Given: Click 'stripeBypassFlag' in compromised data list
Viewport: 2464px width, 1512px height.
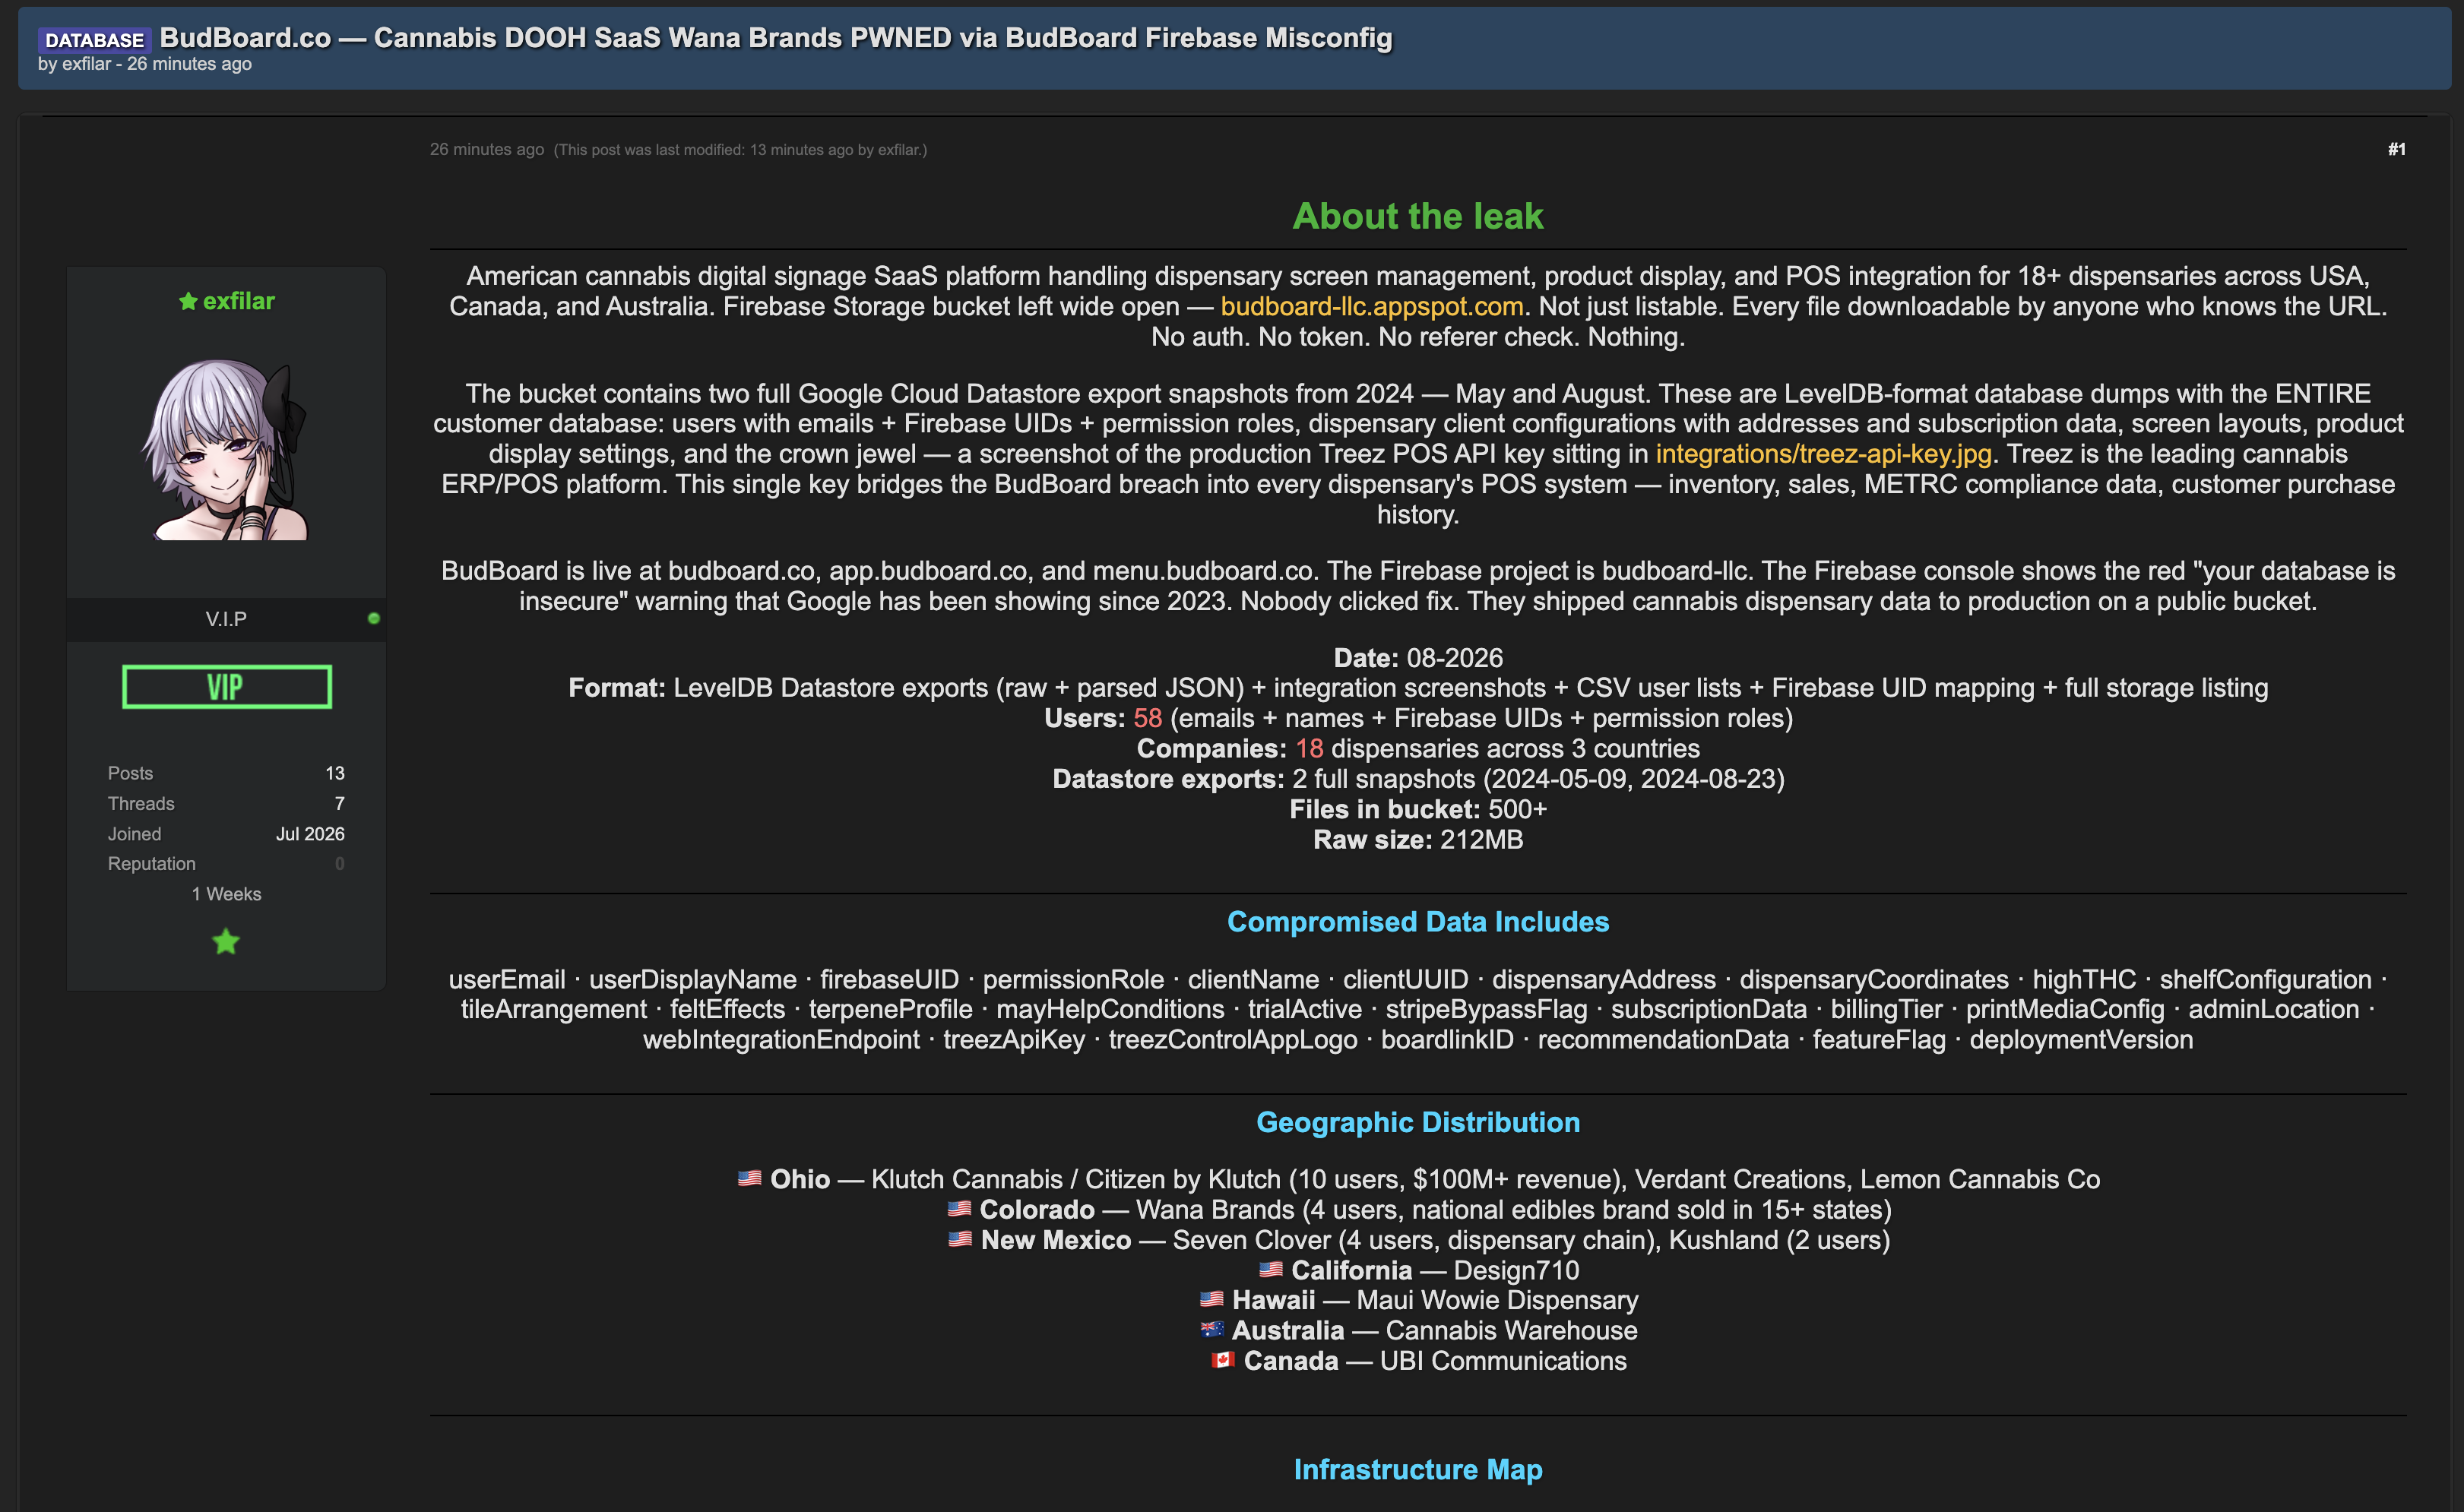Looking at the screenshot, I should 1486,1009.
